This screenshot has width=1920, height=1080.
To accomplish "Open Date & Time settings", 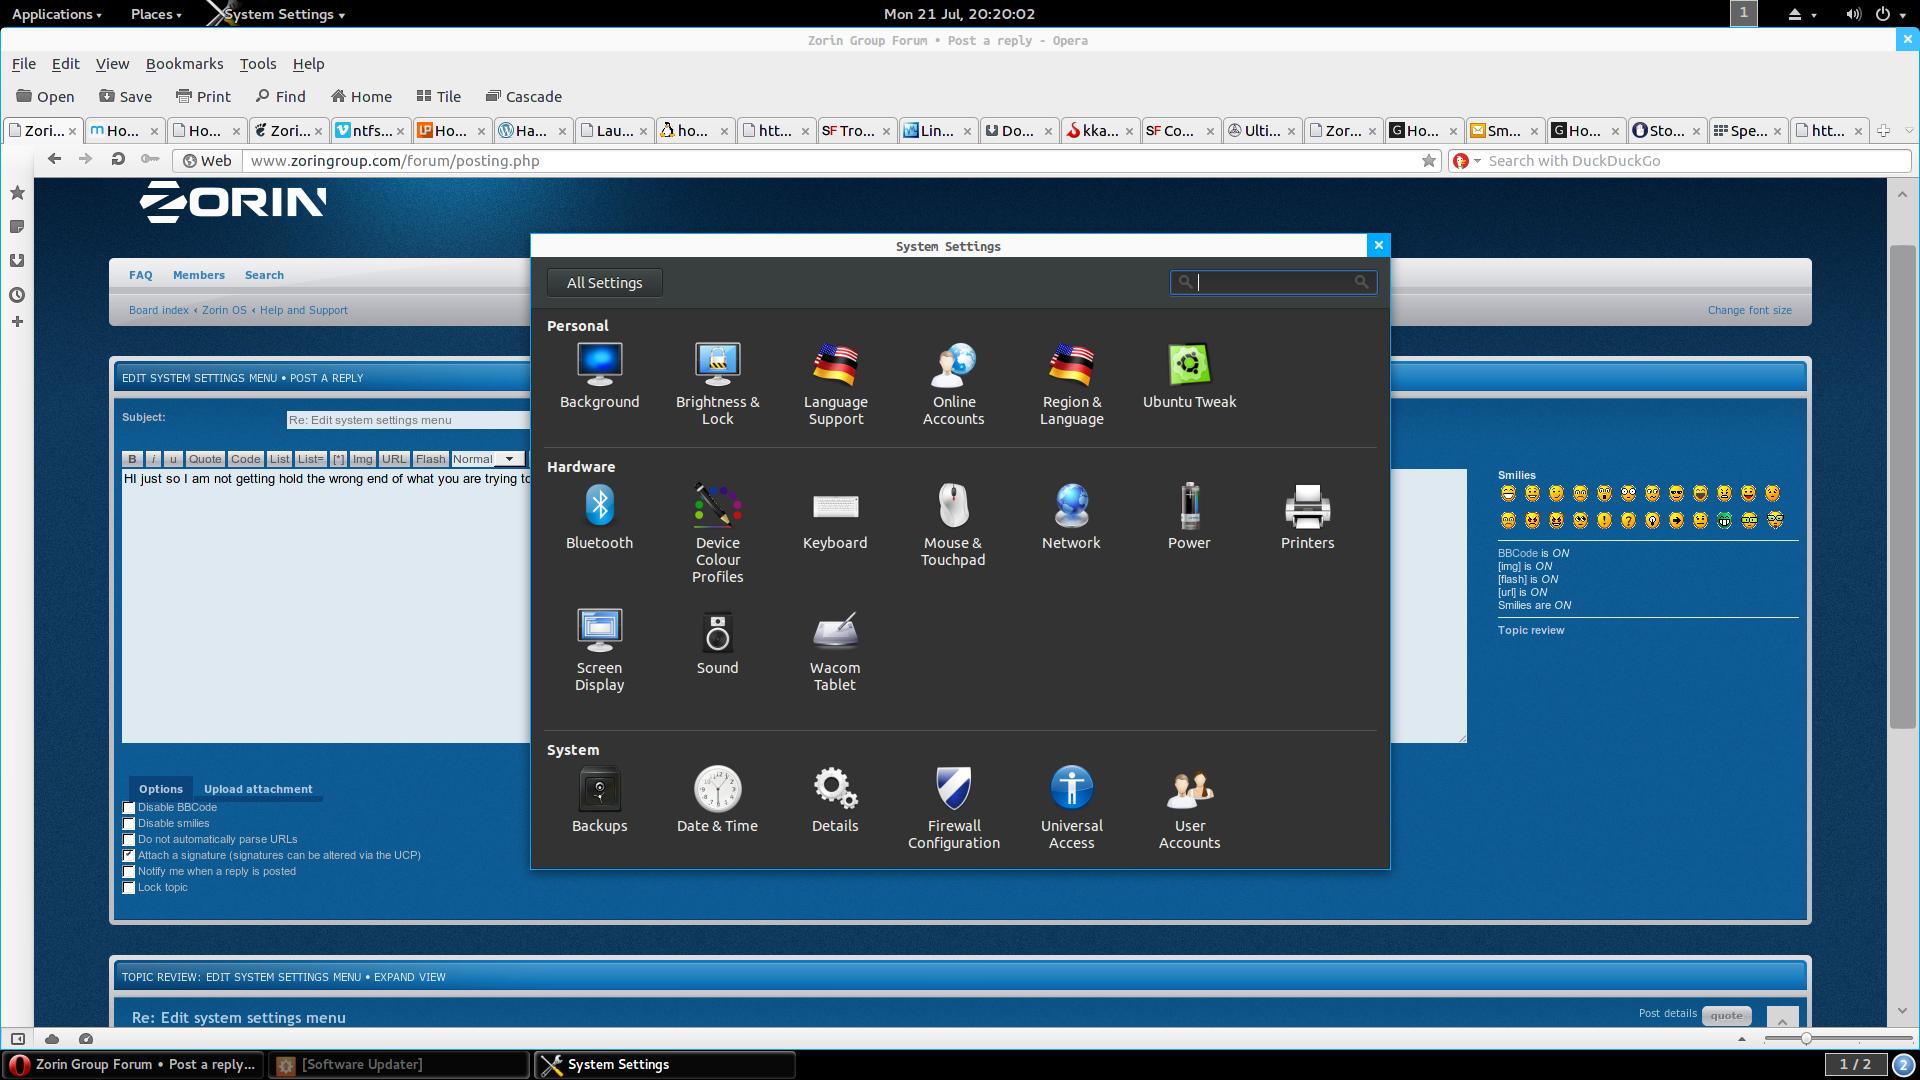I will click(x=717, y=800).
